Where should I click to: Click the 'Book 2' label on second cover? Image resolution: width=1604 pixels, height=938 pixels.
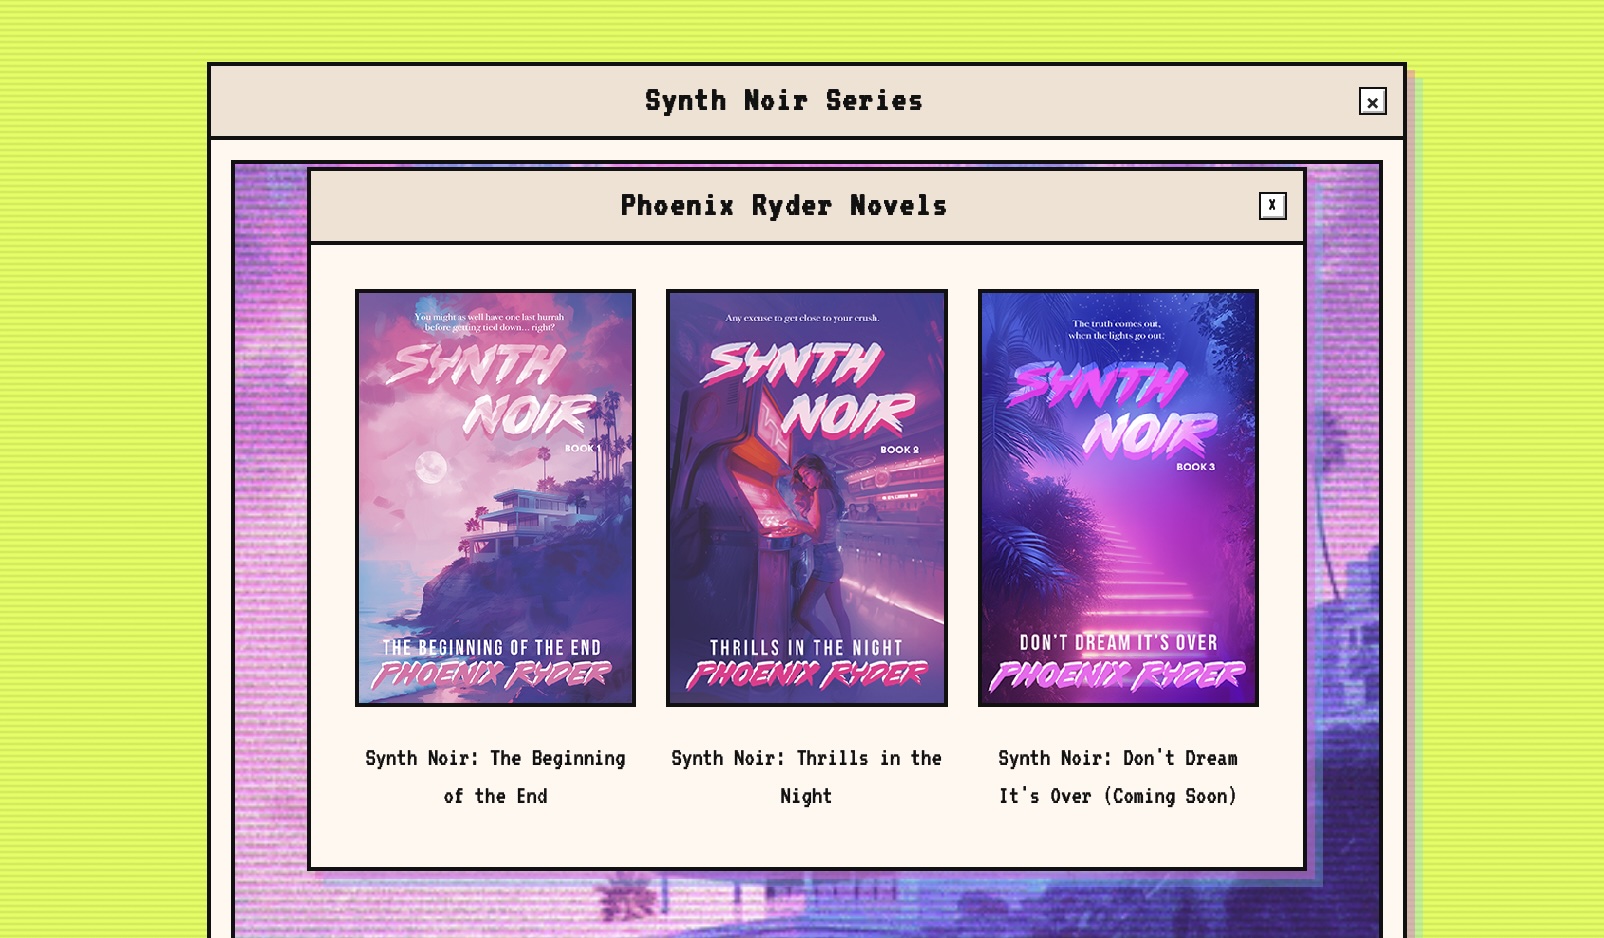pyautogui.click(x=899, y=450)
